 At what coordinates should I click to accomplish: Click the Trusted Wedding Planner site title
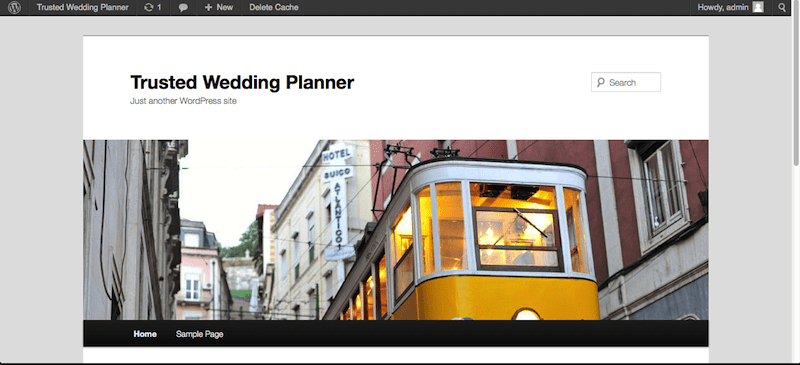242,82
